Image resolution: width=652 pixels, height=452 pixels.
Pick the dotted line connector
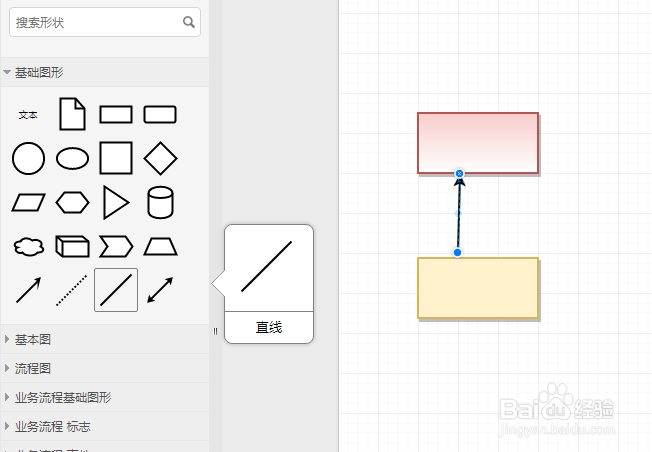72,290
